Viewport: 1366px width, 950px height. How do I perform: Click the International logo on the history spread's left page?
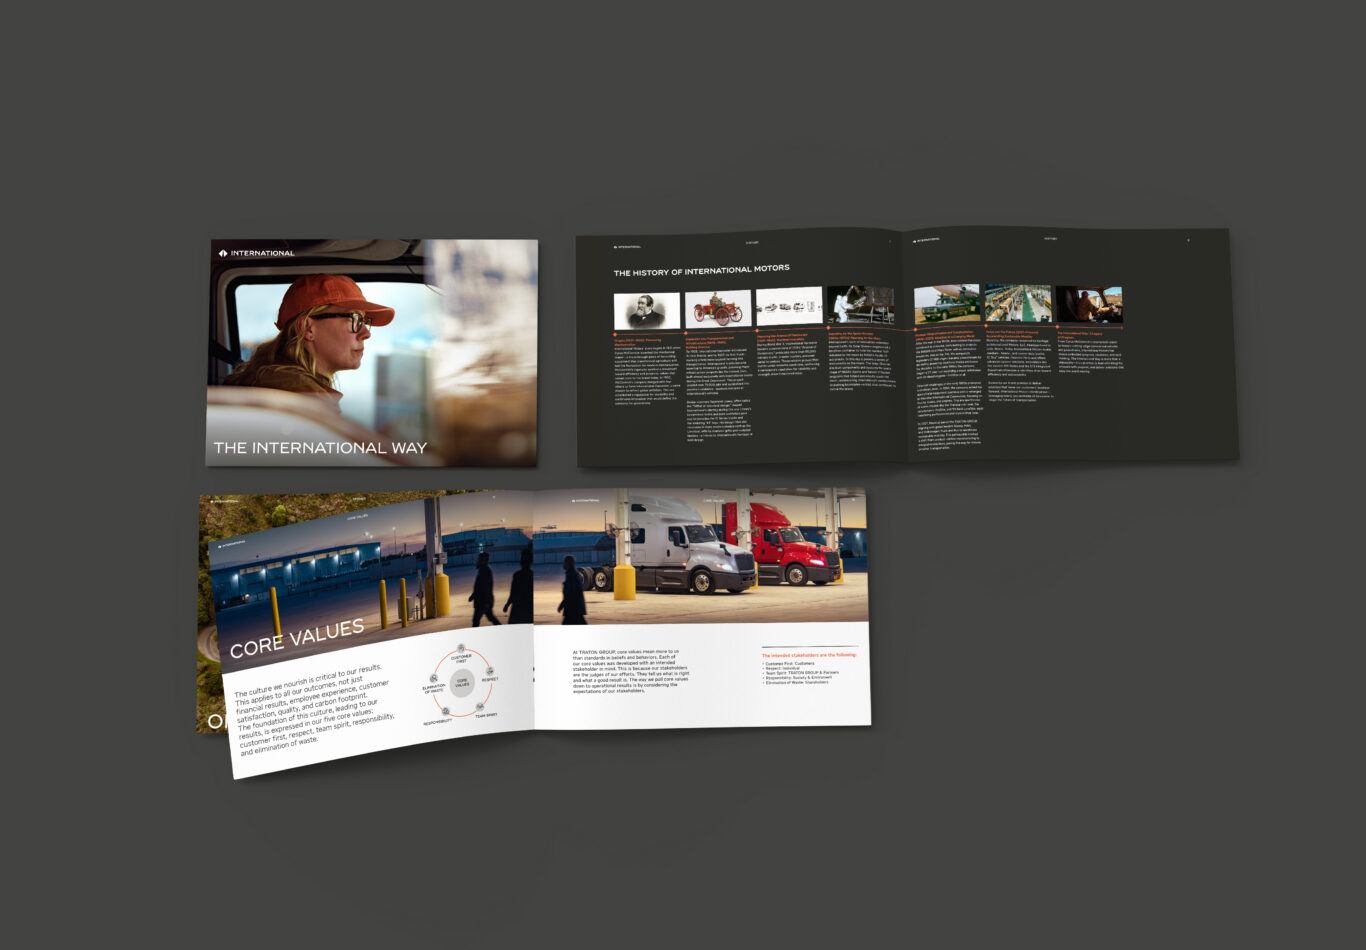[628, 246]
